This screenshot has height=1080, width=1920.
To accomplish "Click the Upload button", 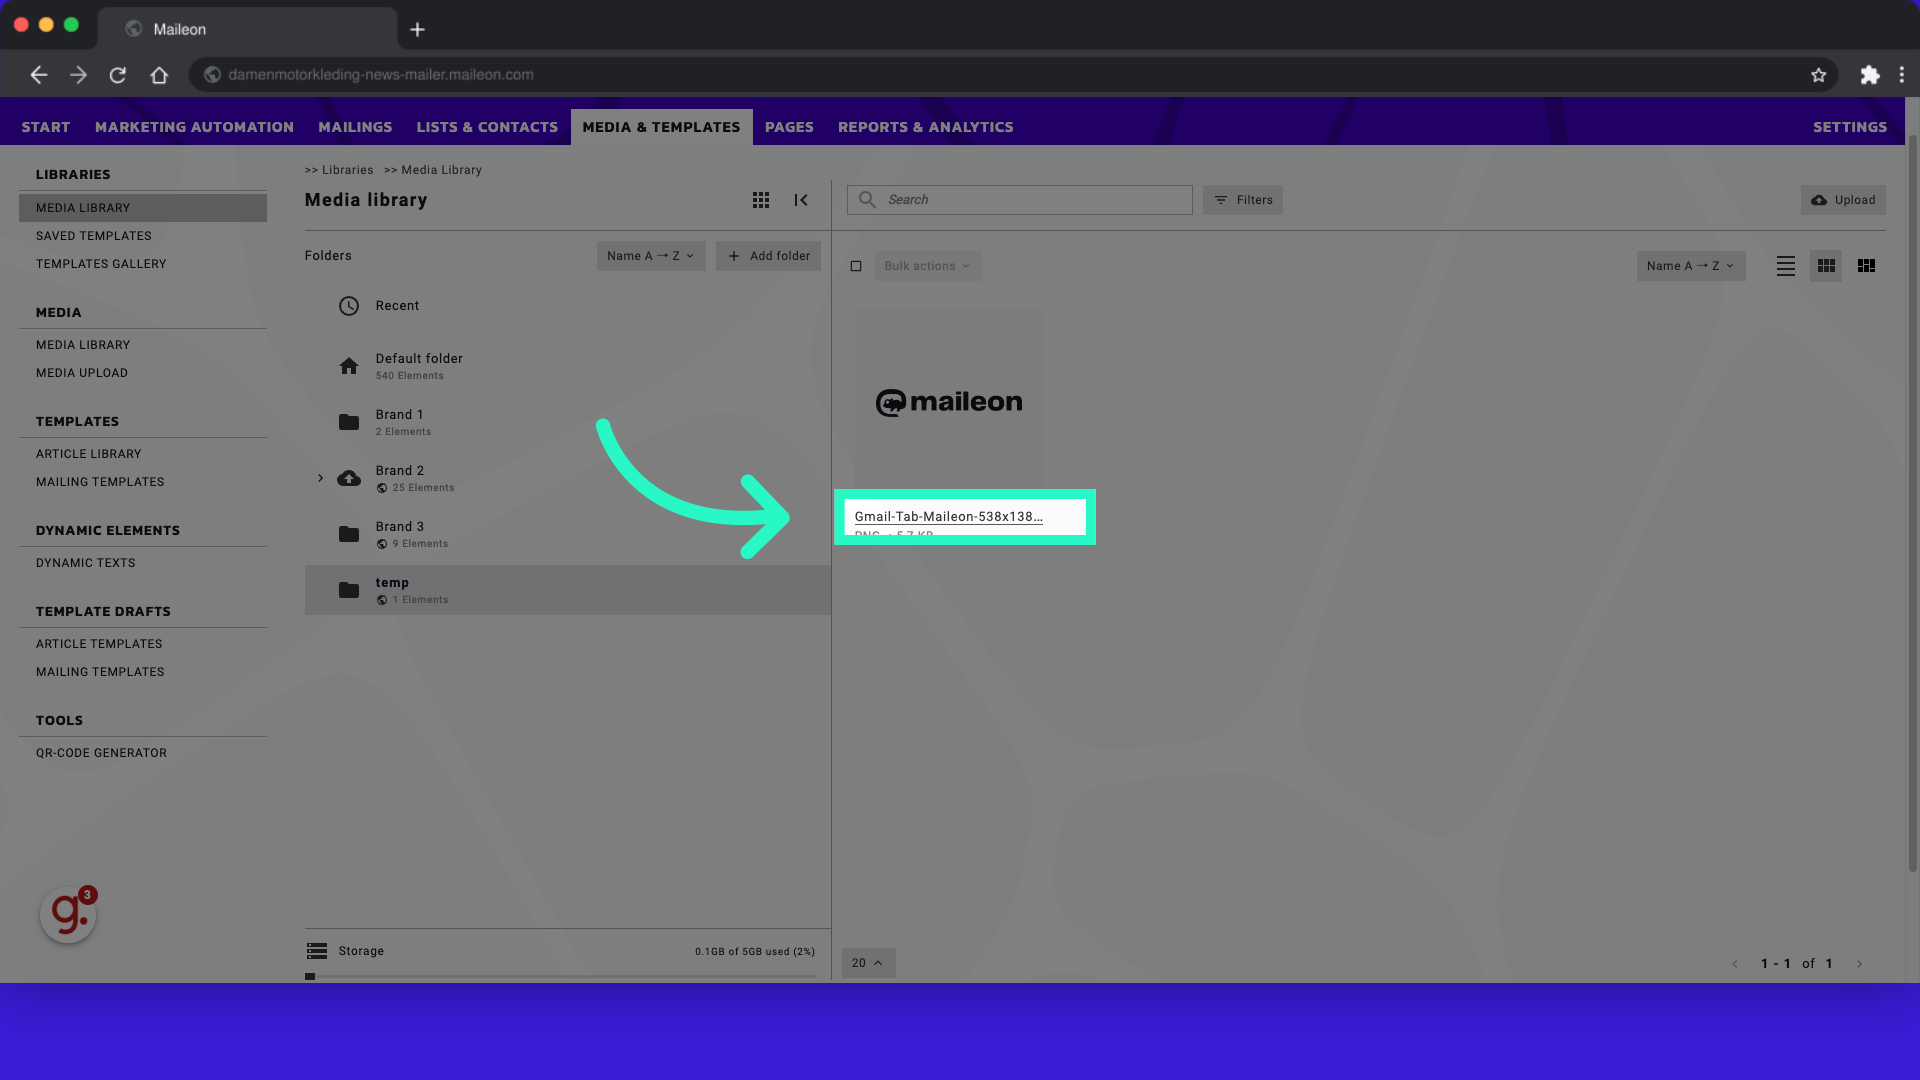I will [x=1844, y=199].
